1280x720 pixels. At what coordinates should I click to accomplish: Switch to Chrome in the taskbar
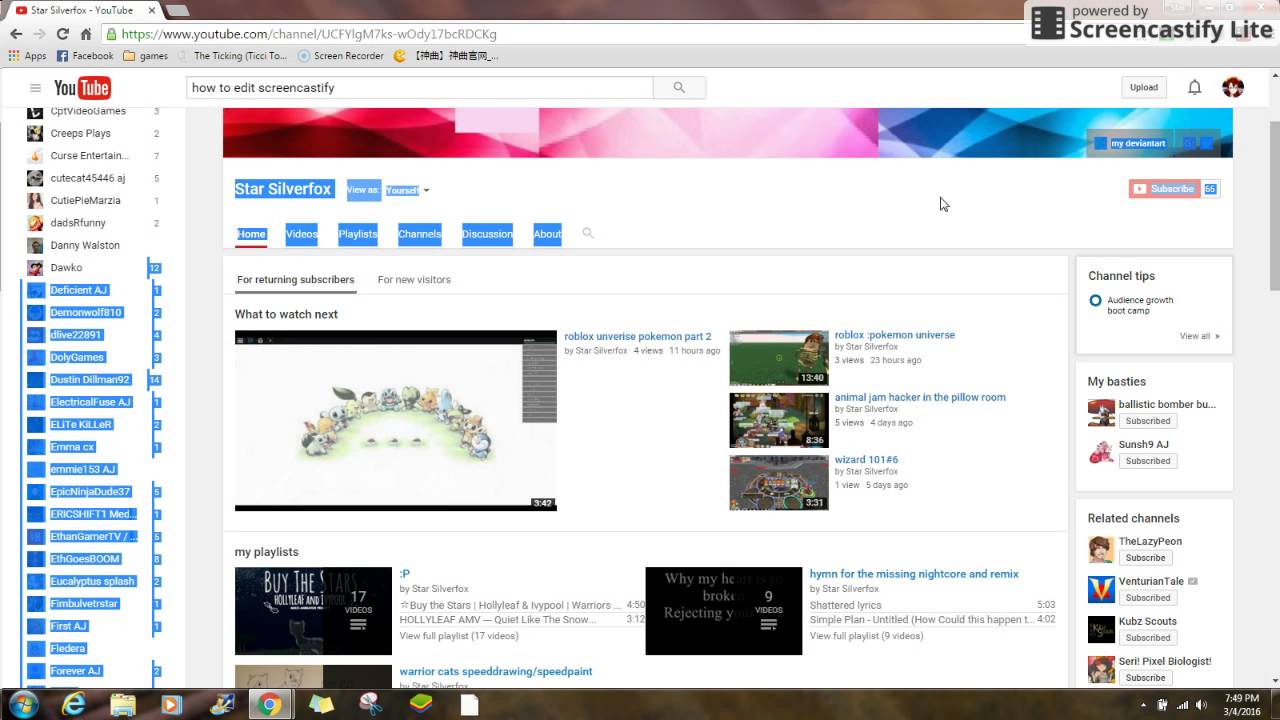click(268, 704)
